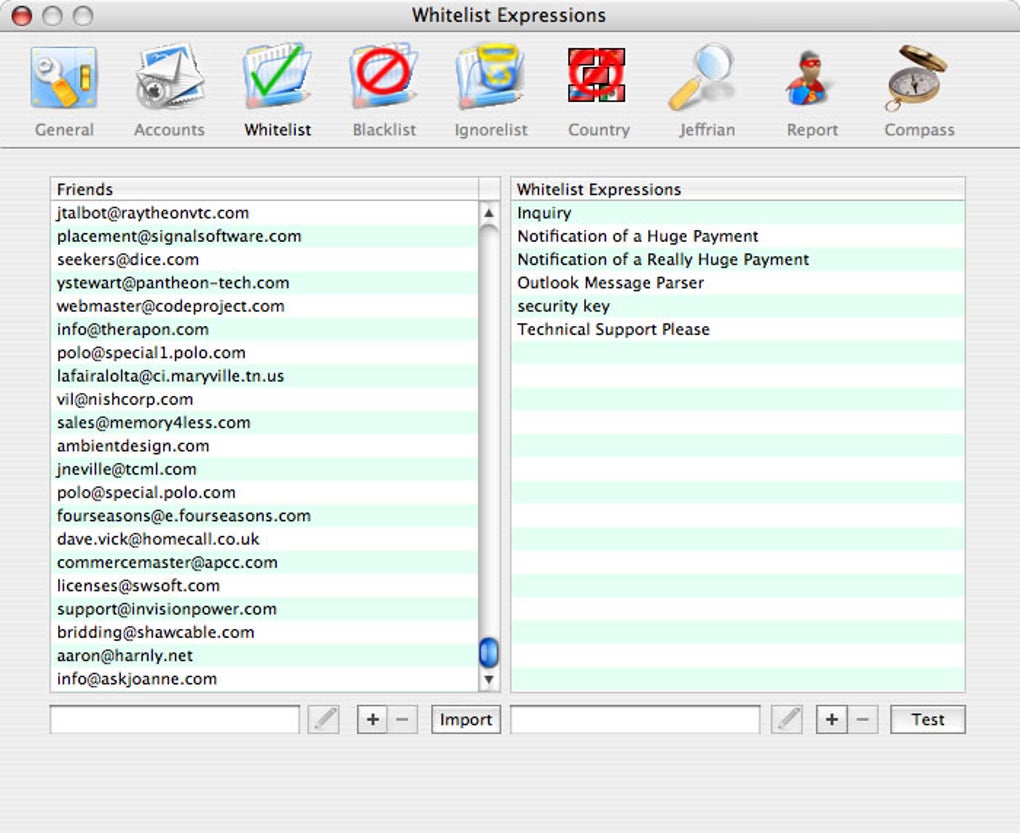This screenshot has width=1020, height=833.
Task: Select lafairalolta@ci.maryville.tn.us row
Action: click(x=264, y=376)
